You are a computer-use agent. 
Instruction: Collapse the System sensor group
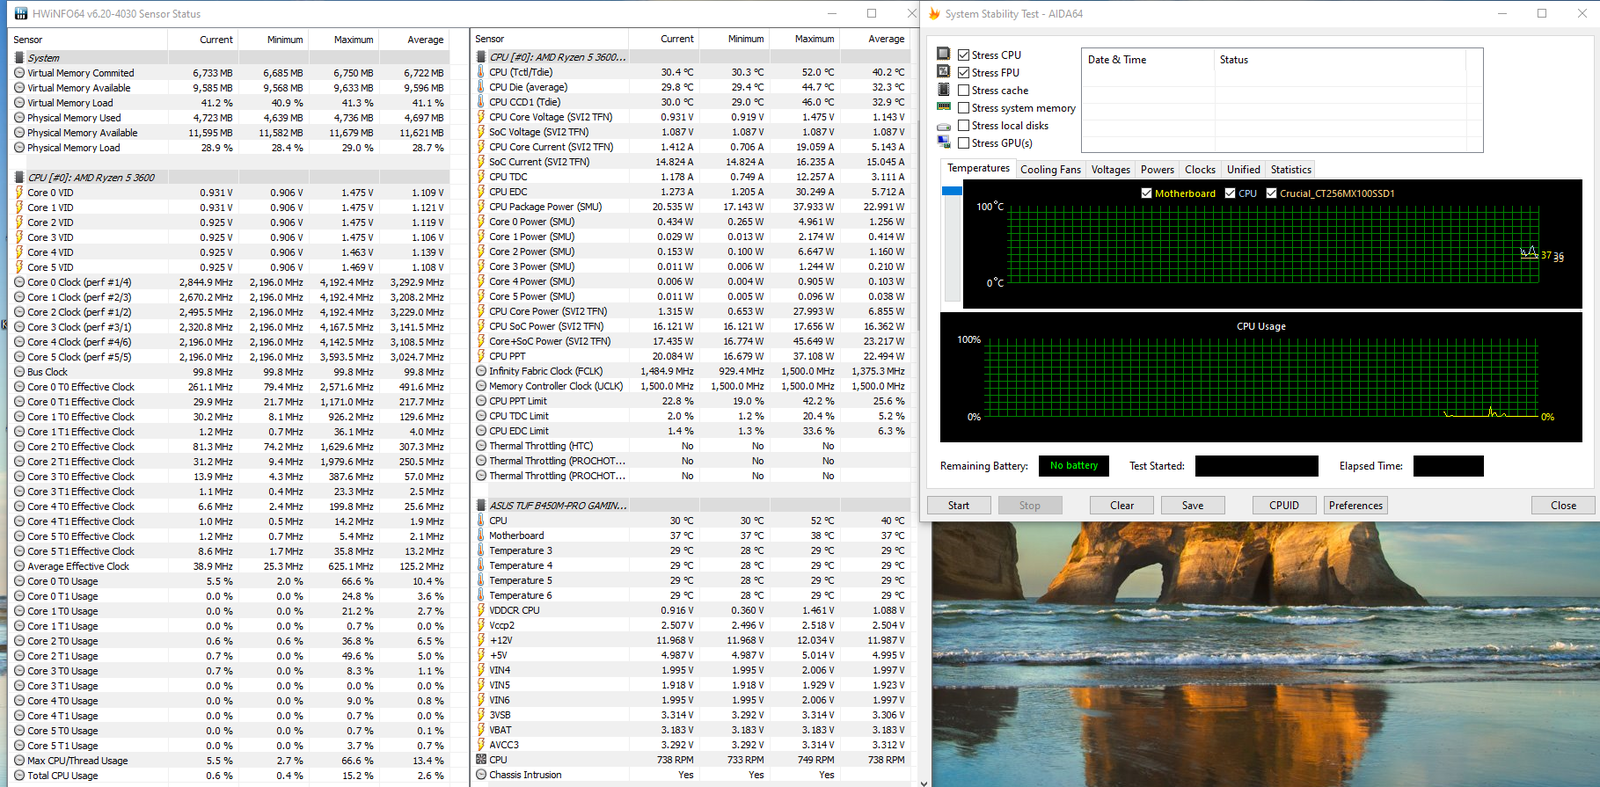(x=19, y=58)
